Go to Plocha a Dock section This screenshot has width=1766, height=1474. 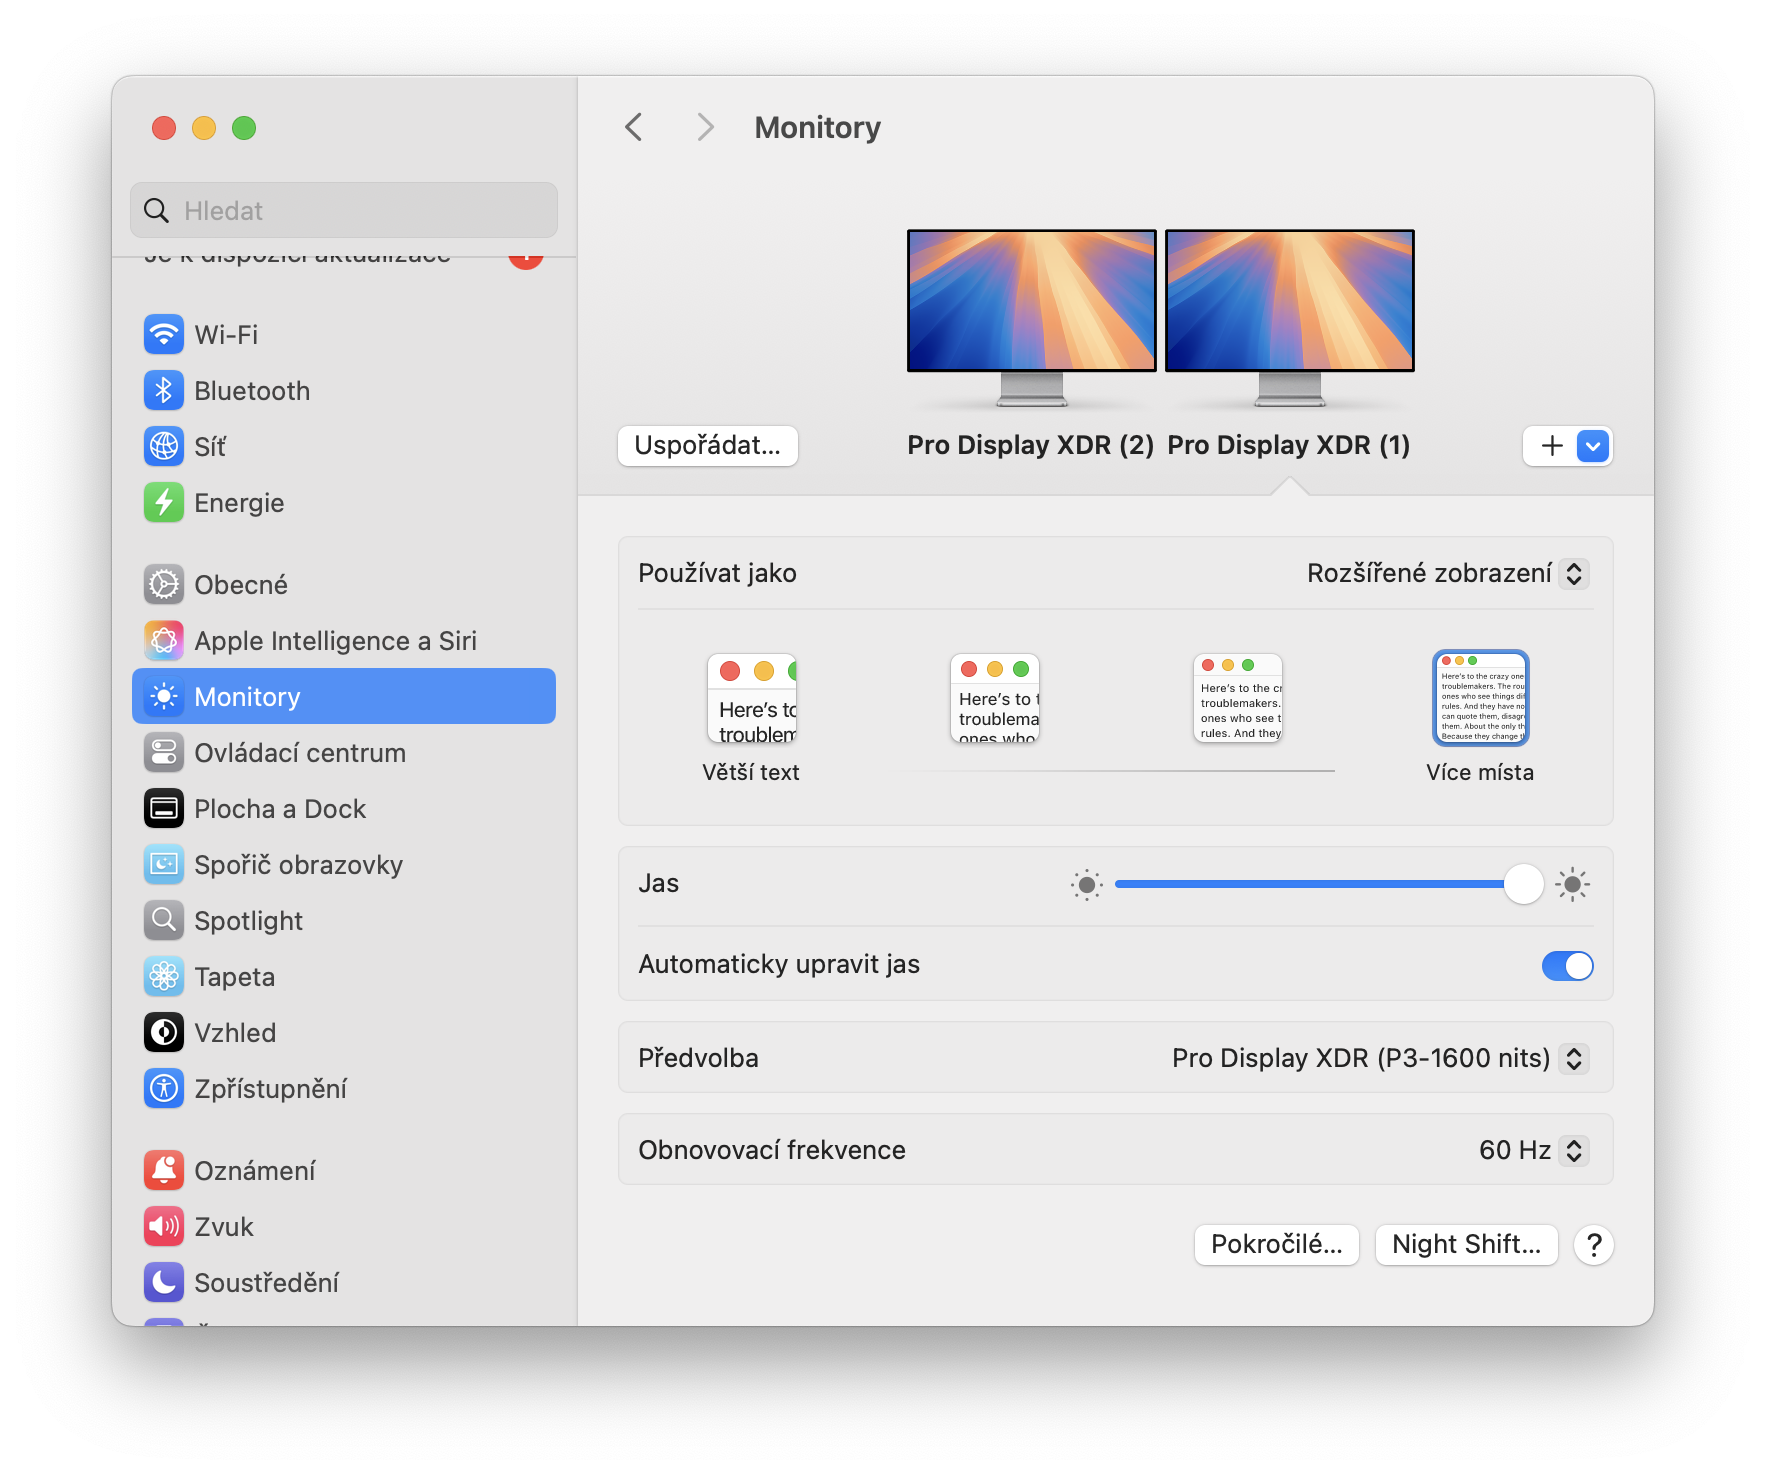click(280, 809)
